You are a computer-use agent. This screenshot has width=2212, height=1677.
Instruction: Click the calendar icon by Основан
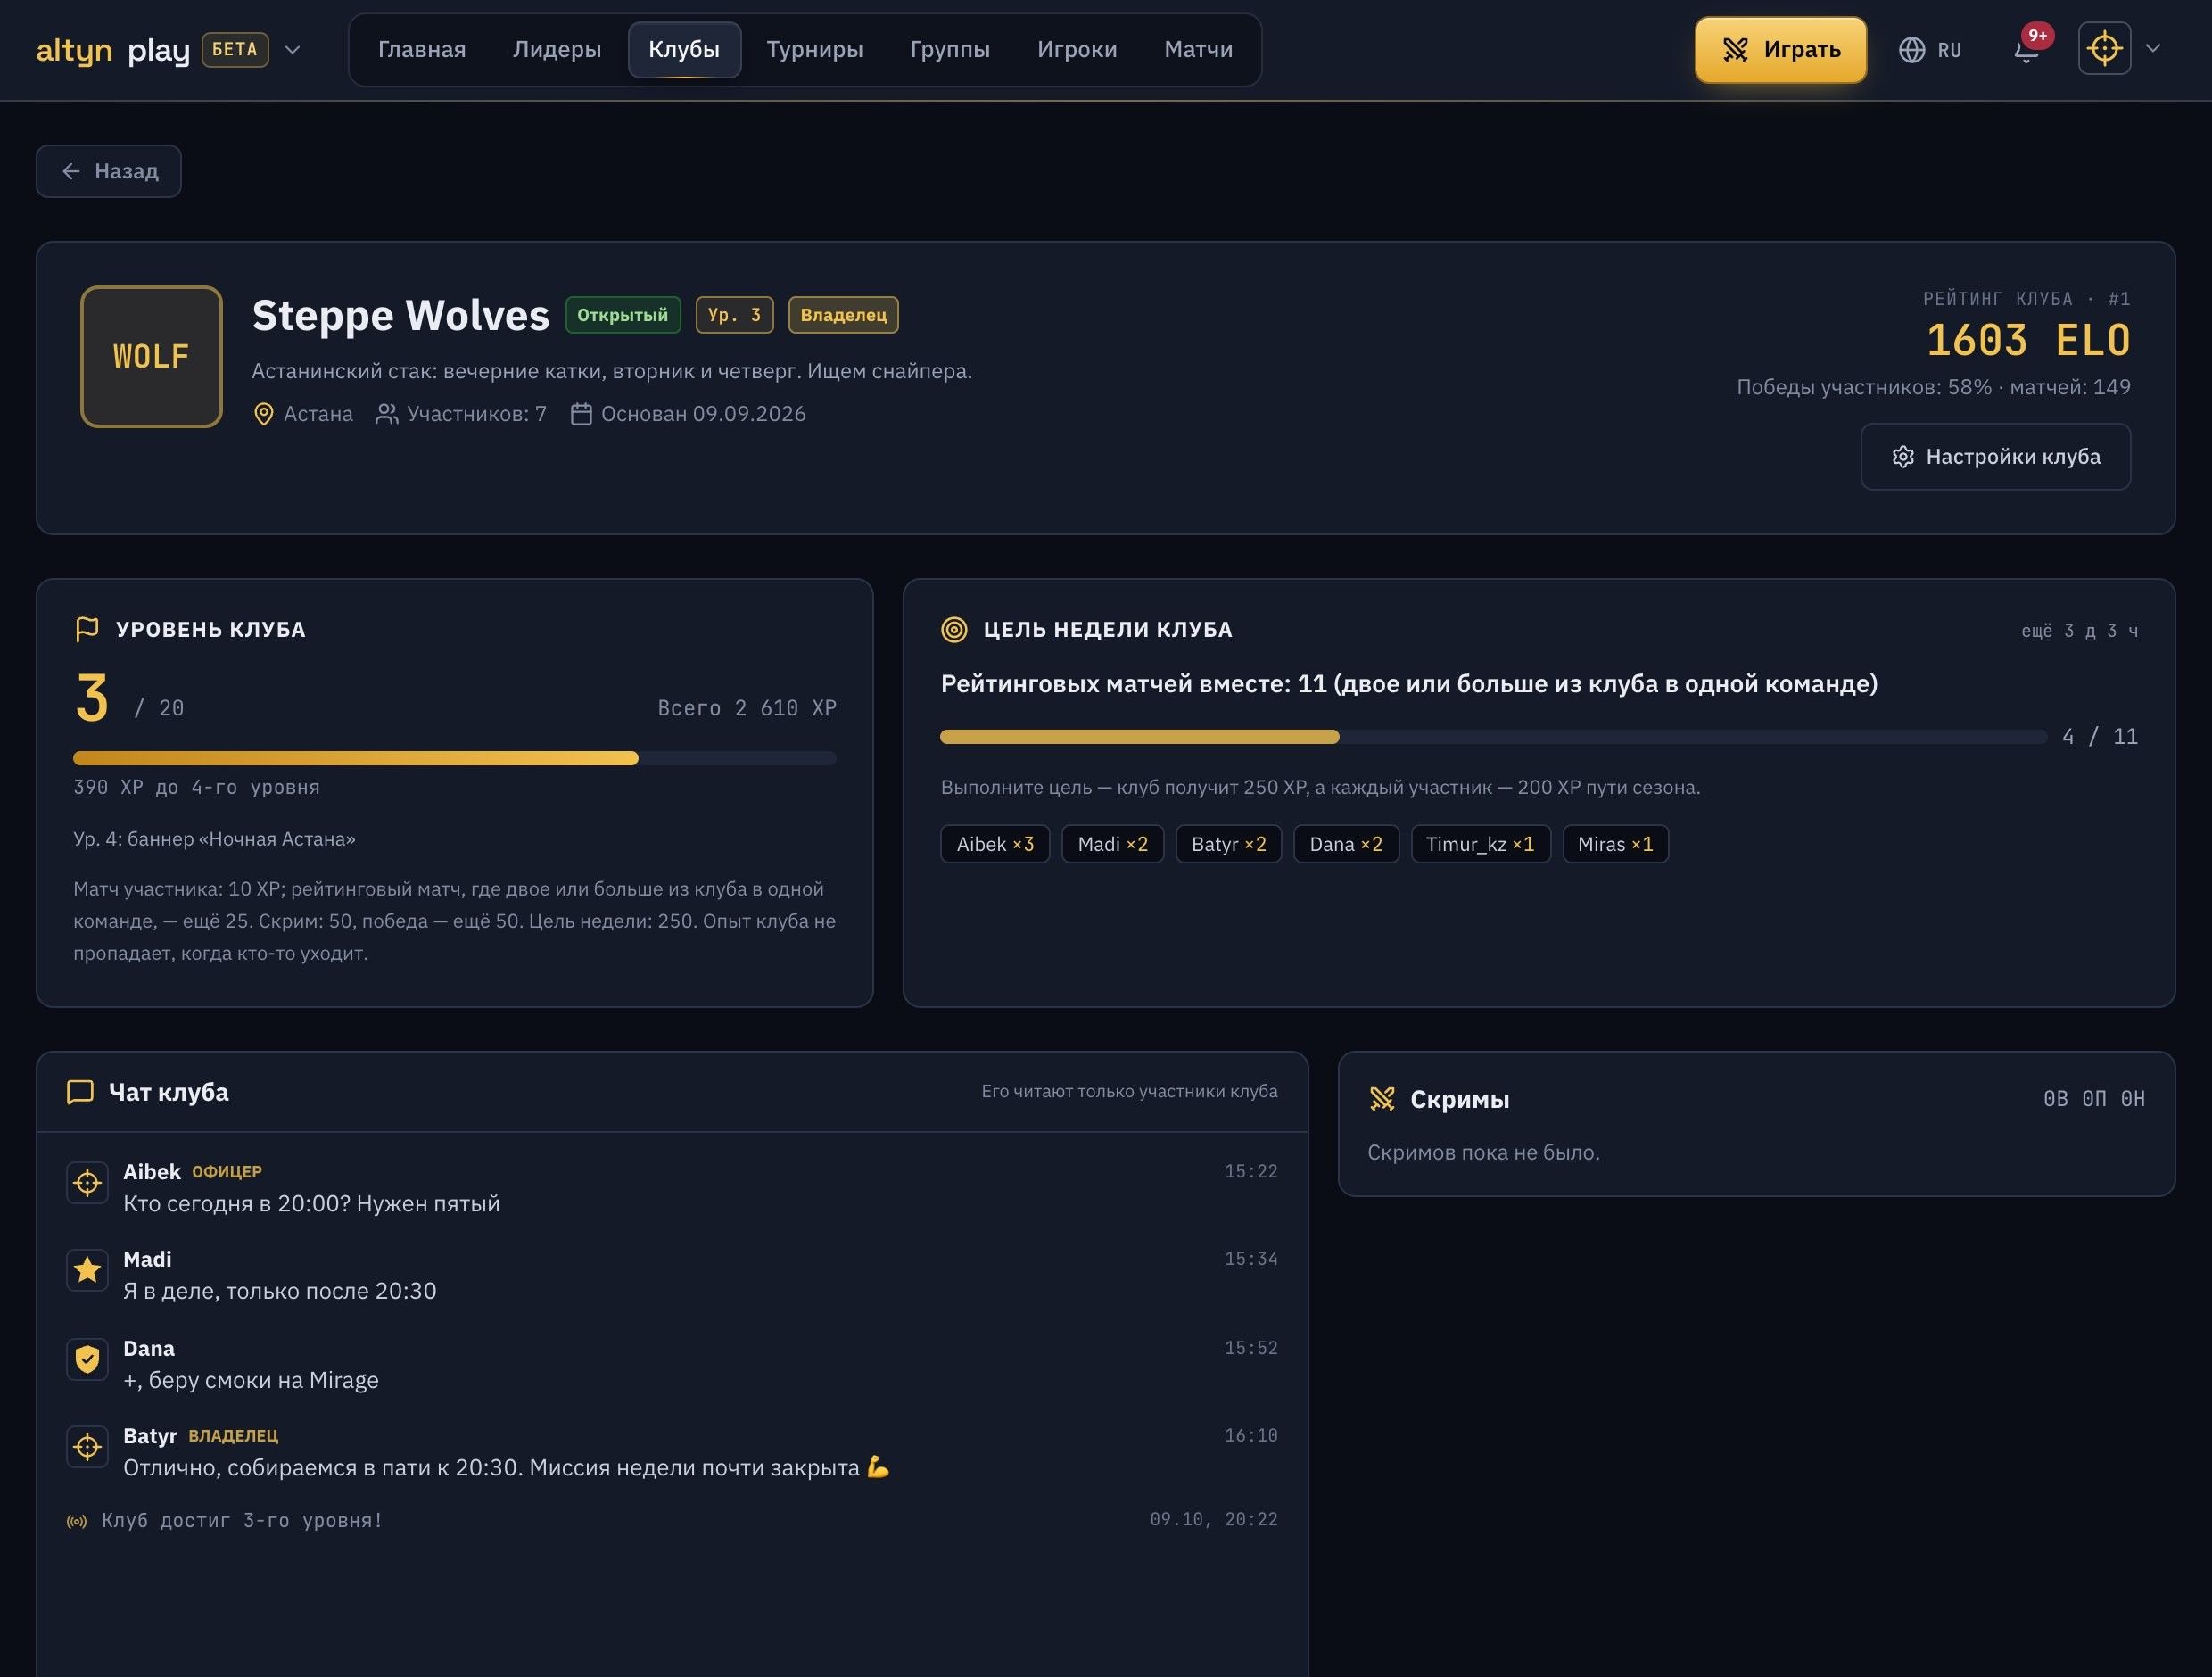click(581, 414)
